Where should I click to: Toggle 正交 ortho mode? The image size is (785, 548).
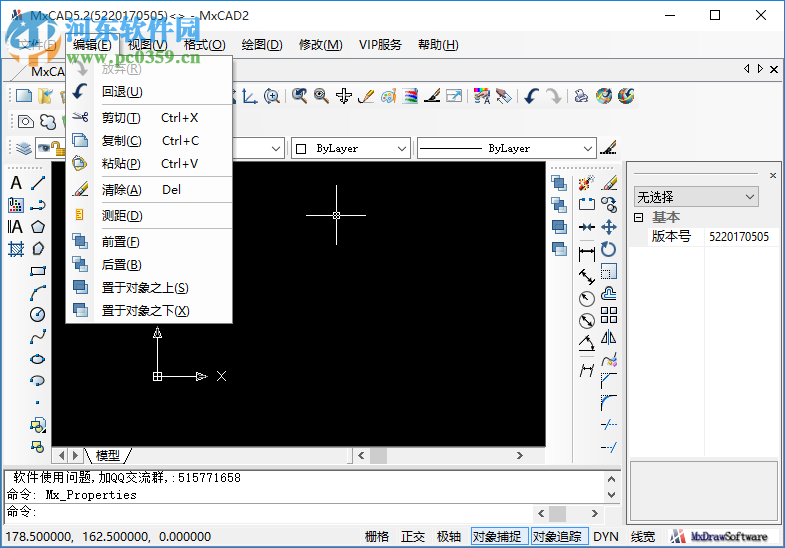(413, 536)
